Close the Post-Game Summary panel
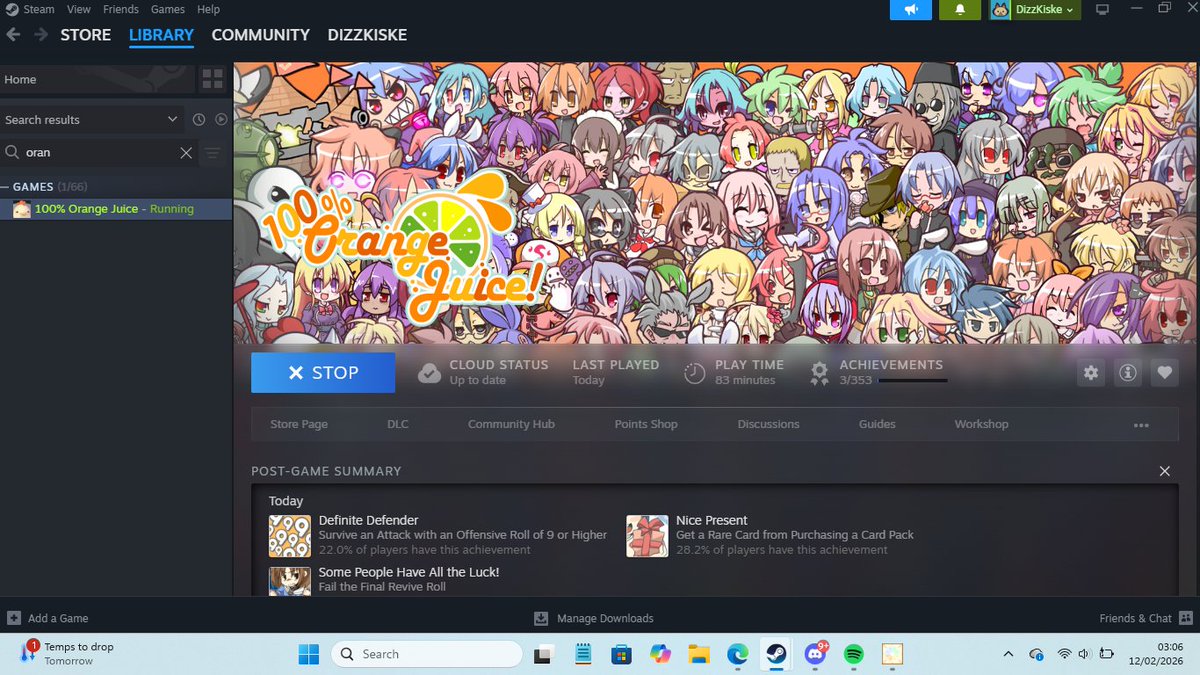The image size is (1200, 675). 1164,471
